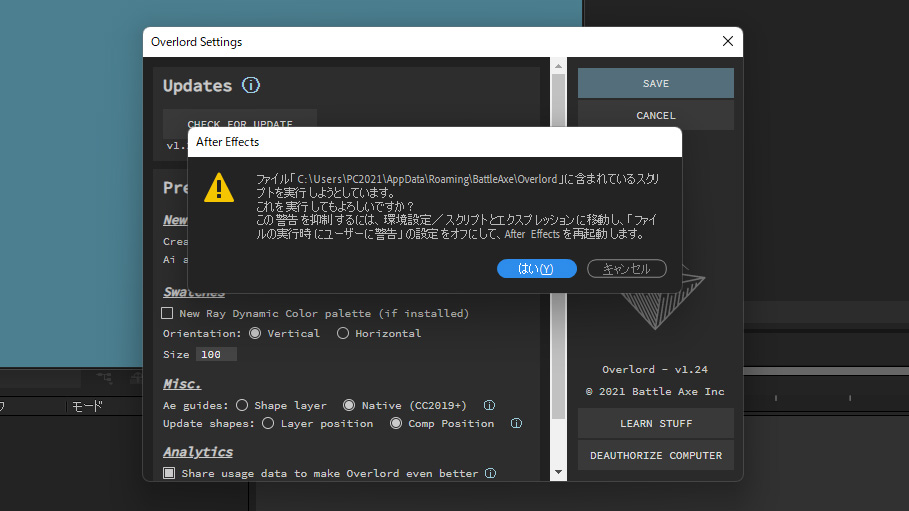This screenshot has width=909, height=511.
Task: Click the scrollbar down arrow in settings
Action: (558, 472)
